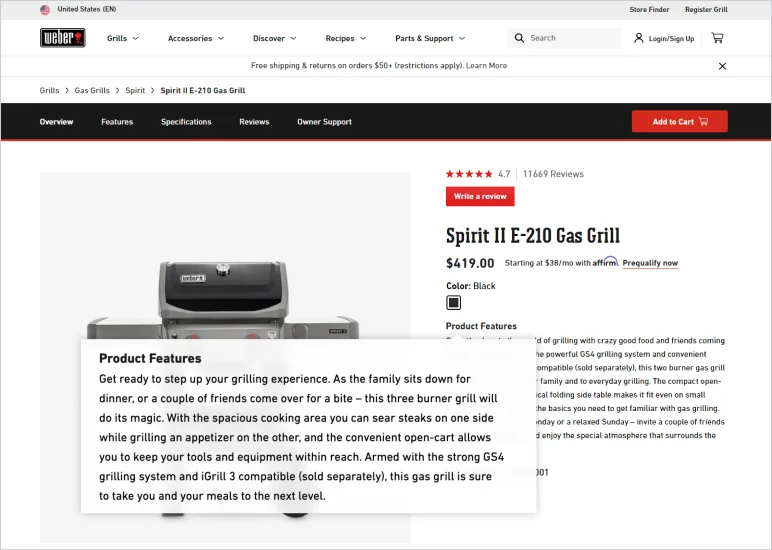772x550 pixels.
Task: Open the shopping cart icon
Action: pyautogui.click(x=717, y=38)
